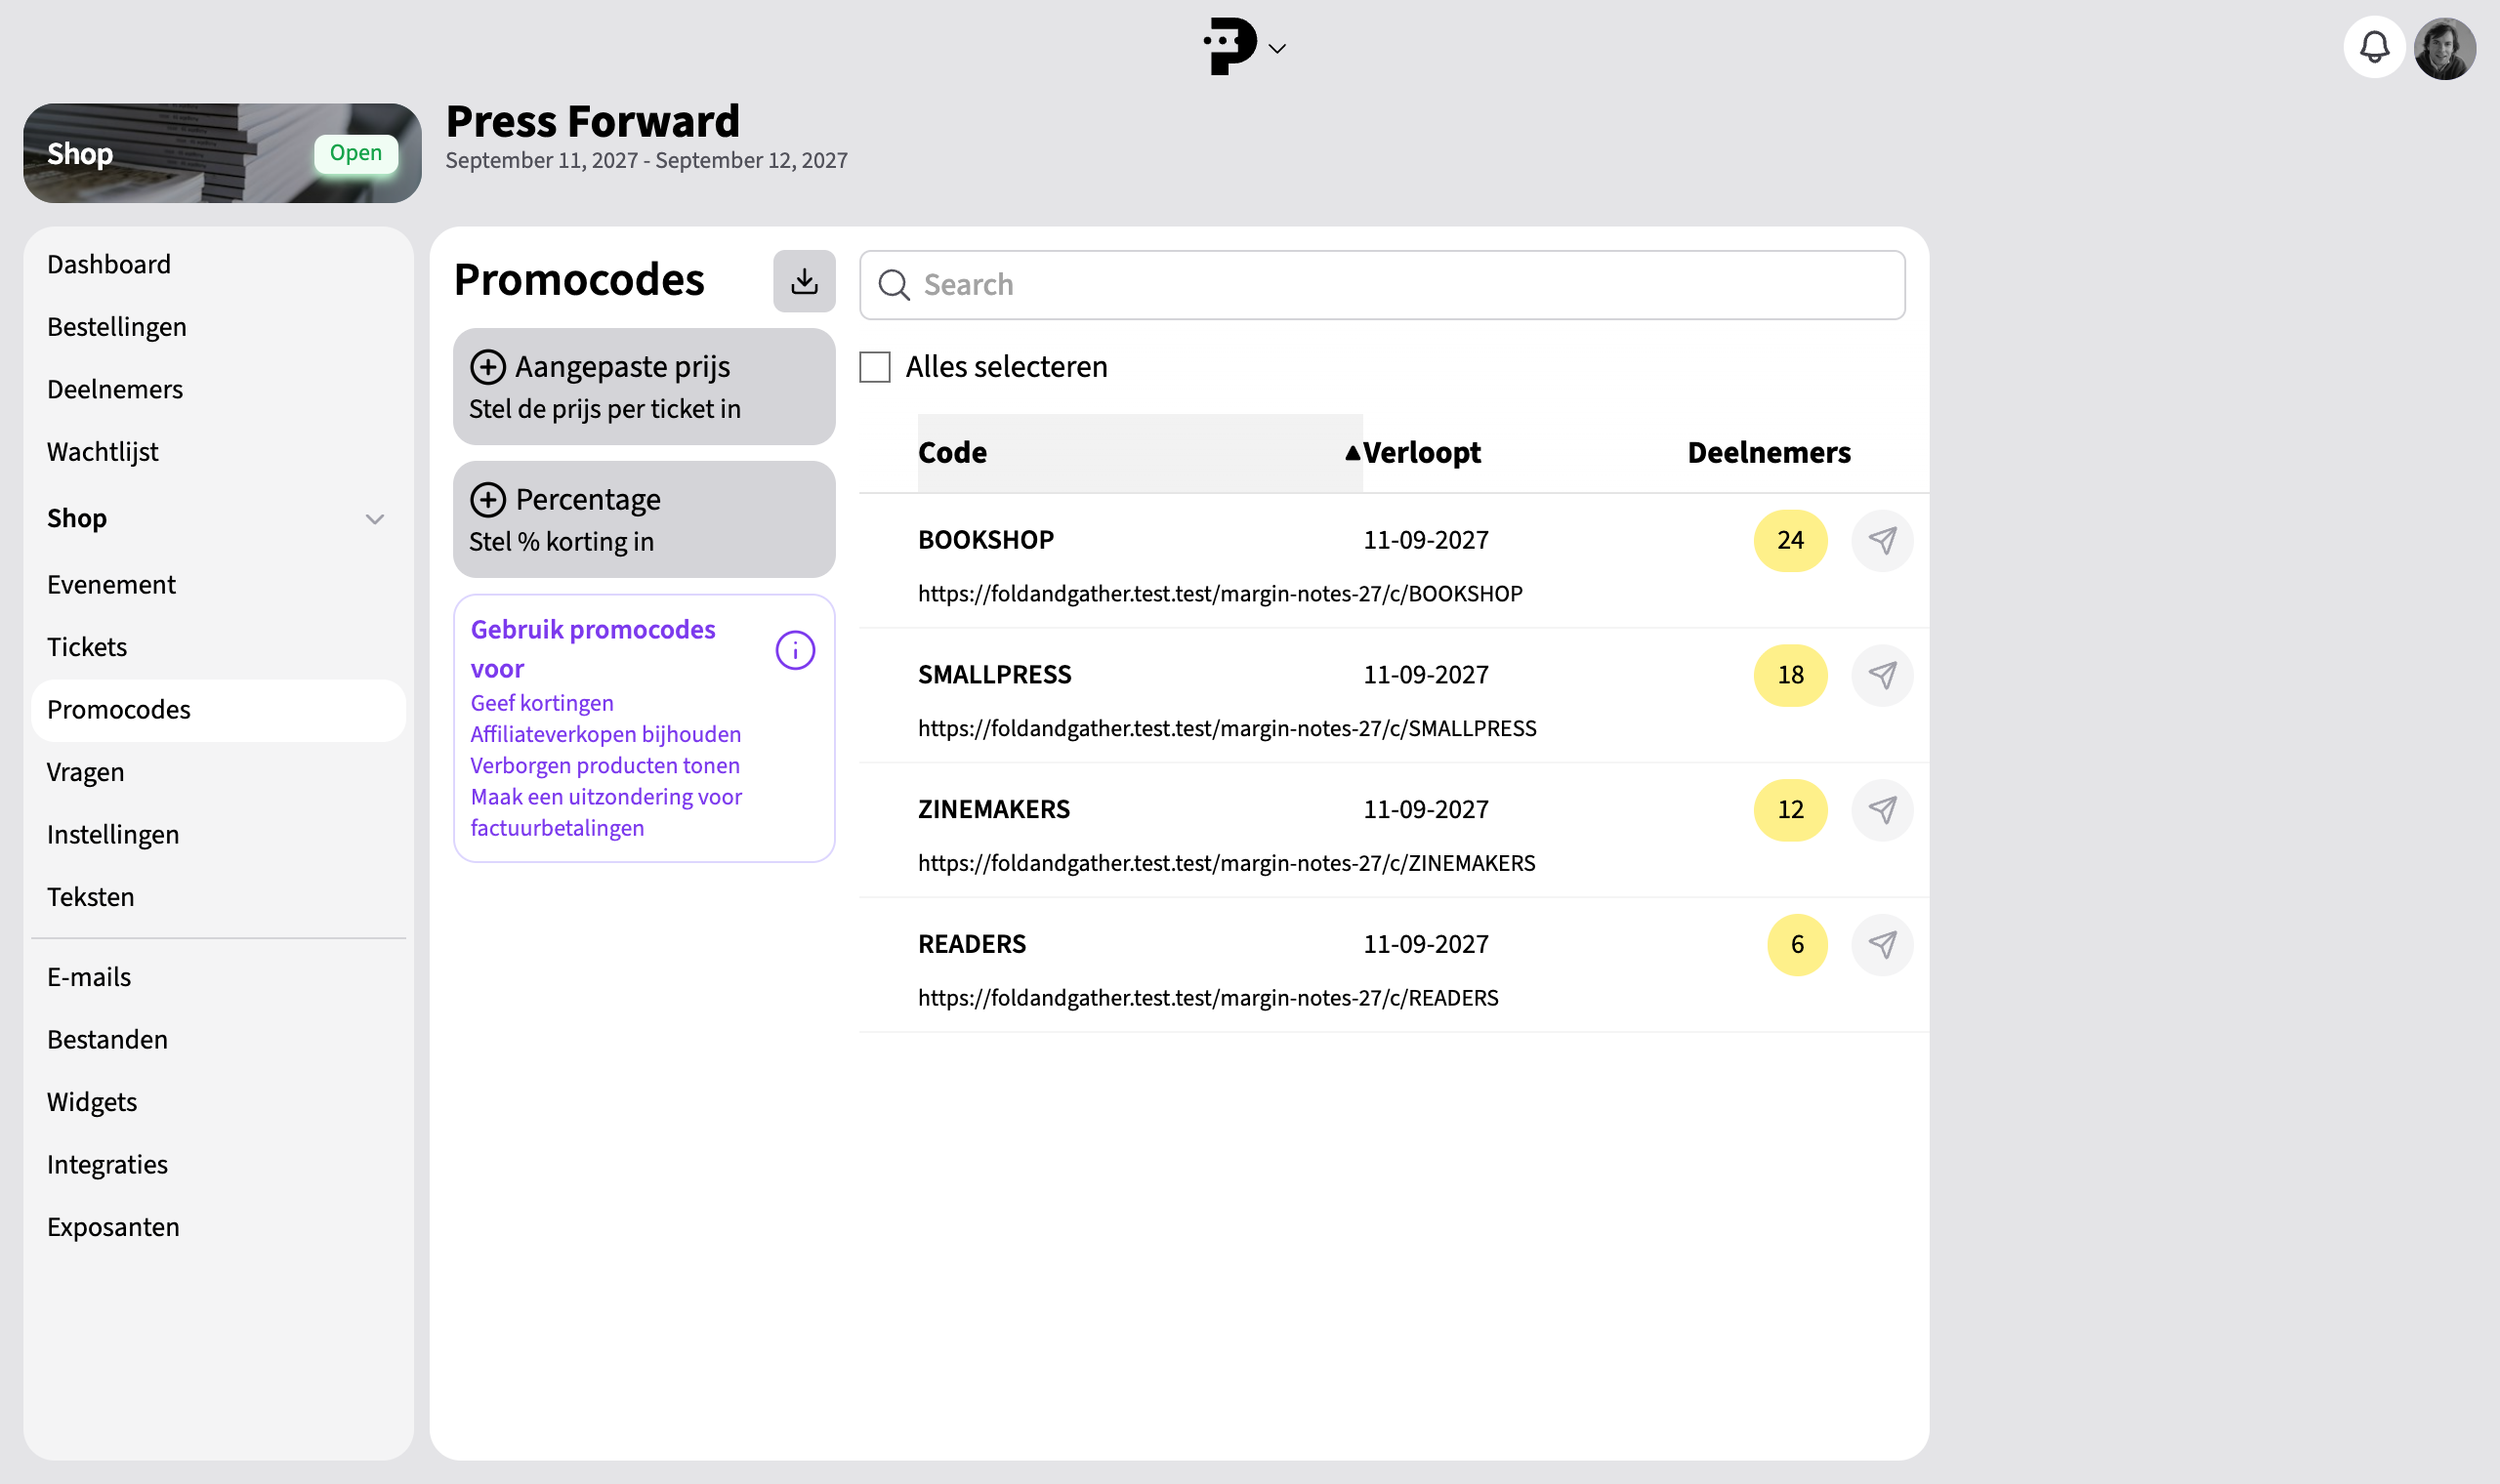Click the info icon in promocodes help box

tap(795, 650)
